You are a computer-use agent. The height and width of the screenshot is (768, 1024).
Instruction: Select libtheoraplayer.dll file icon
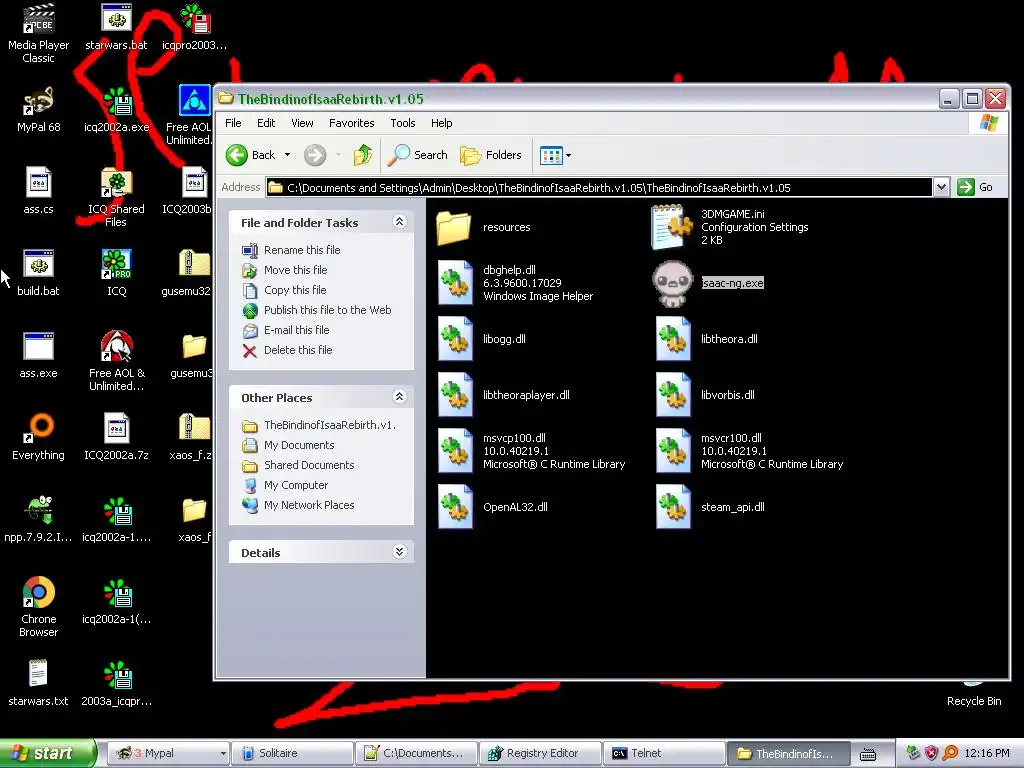click(x=455, y=395)
